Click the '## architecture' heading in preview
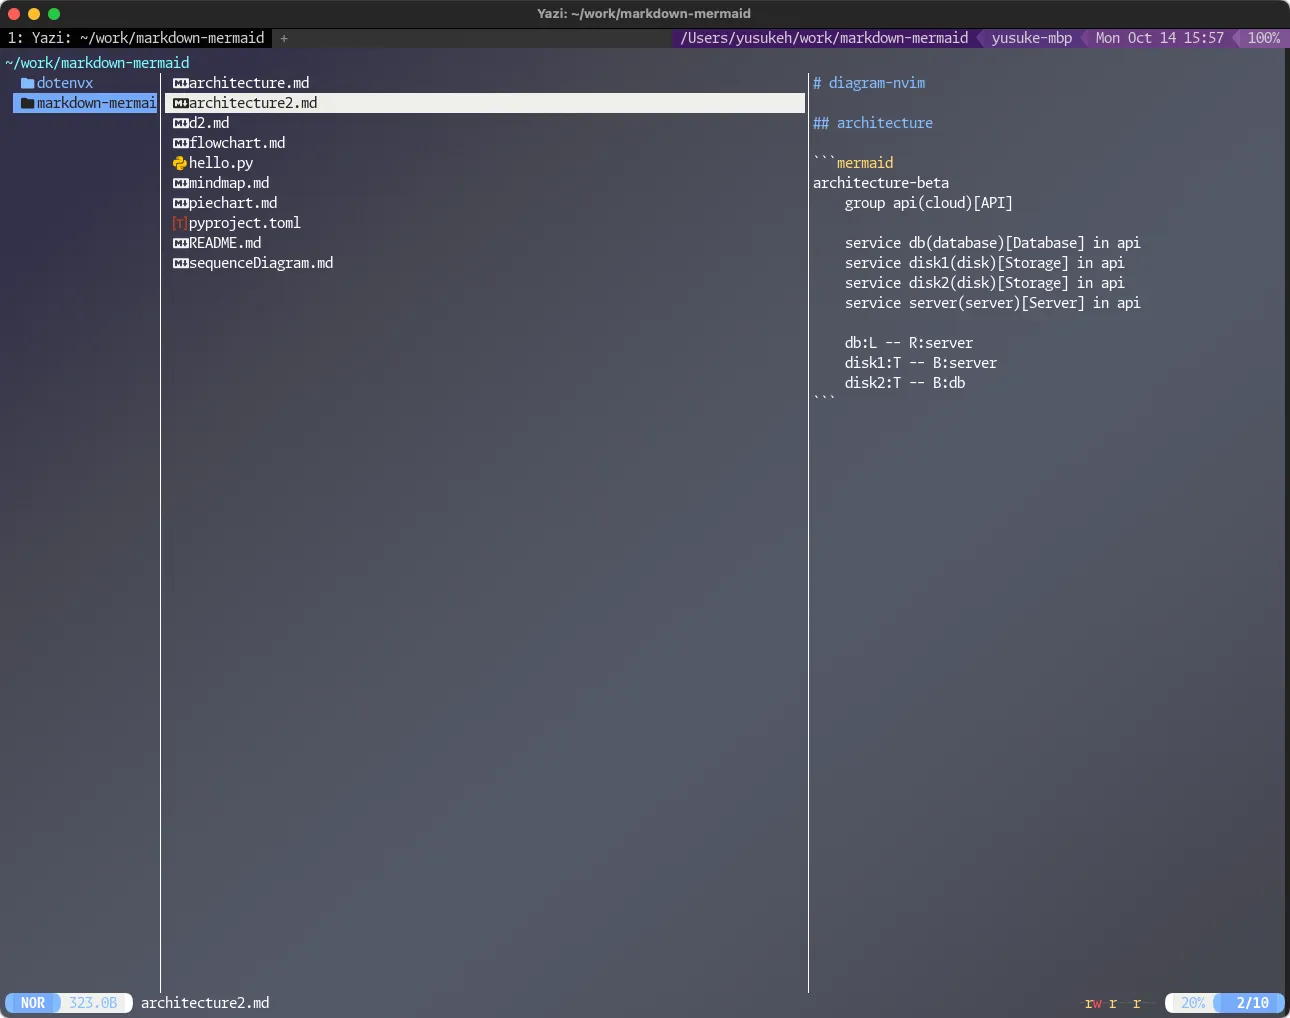Screen dimensions: 1290x1018 (873, 123)
